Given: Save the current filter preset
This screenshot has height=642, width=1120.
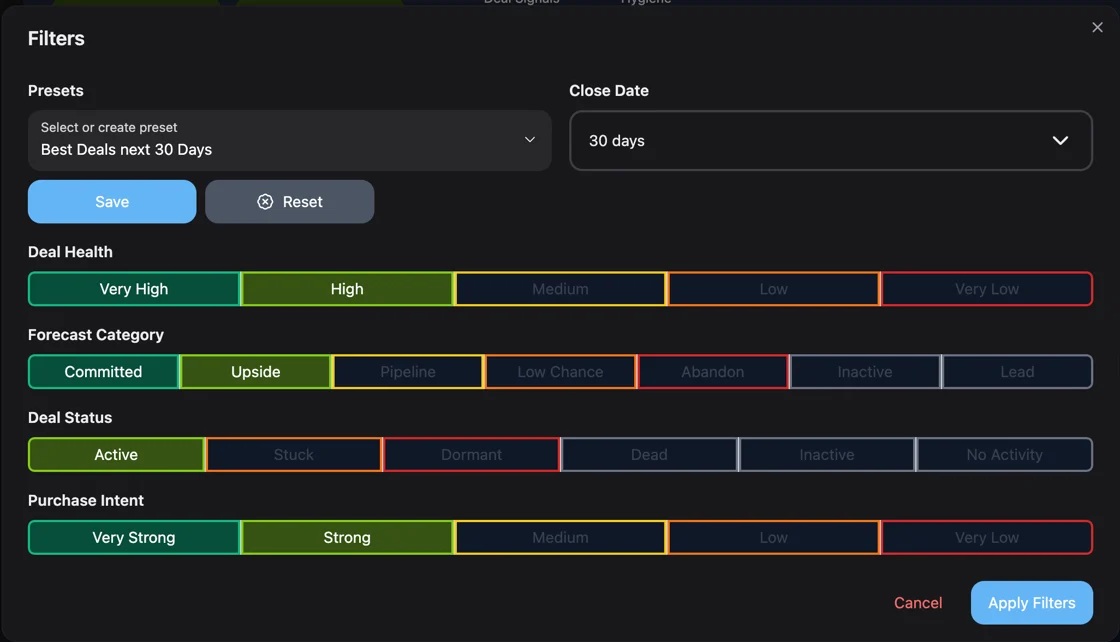Looking at the screenshot, I should coord(111,201).
